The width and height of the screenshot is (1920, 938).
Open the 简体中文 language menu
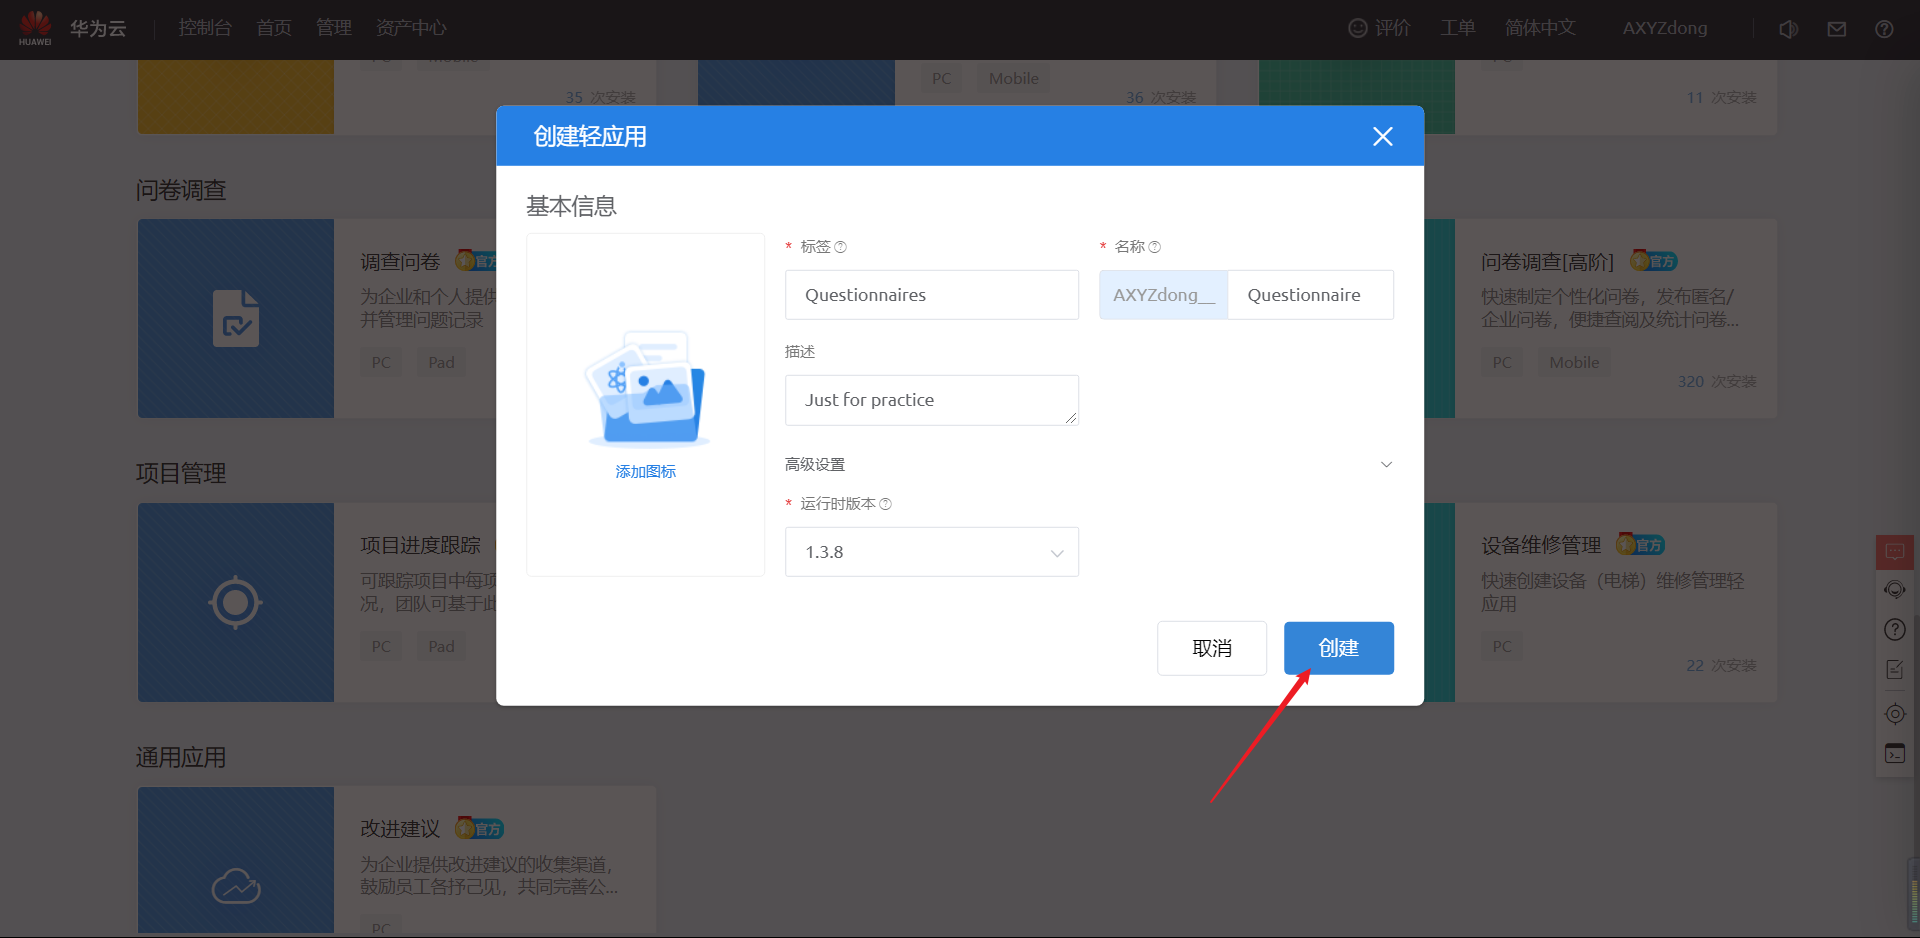click(1540, 28)
